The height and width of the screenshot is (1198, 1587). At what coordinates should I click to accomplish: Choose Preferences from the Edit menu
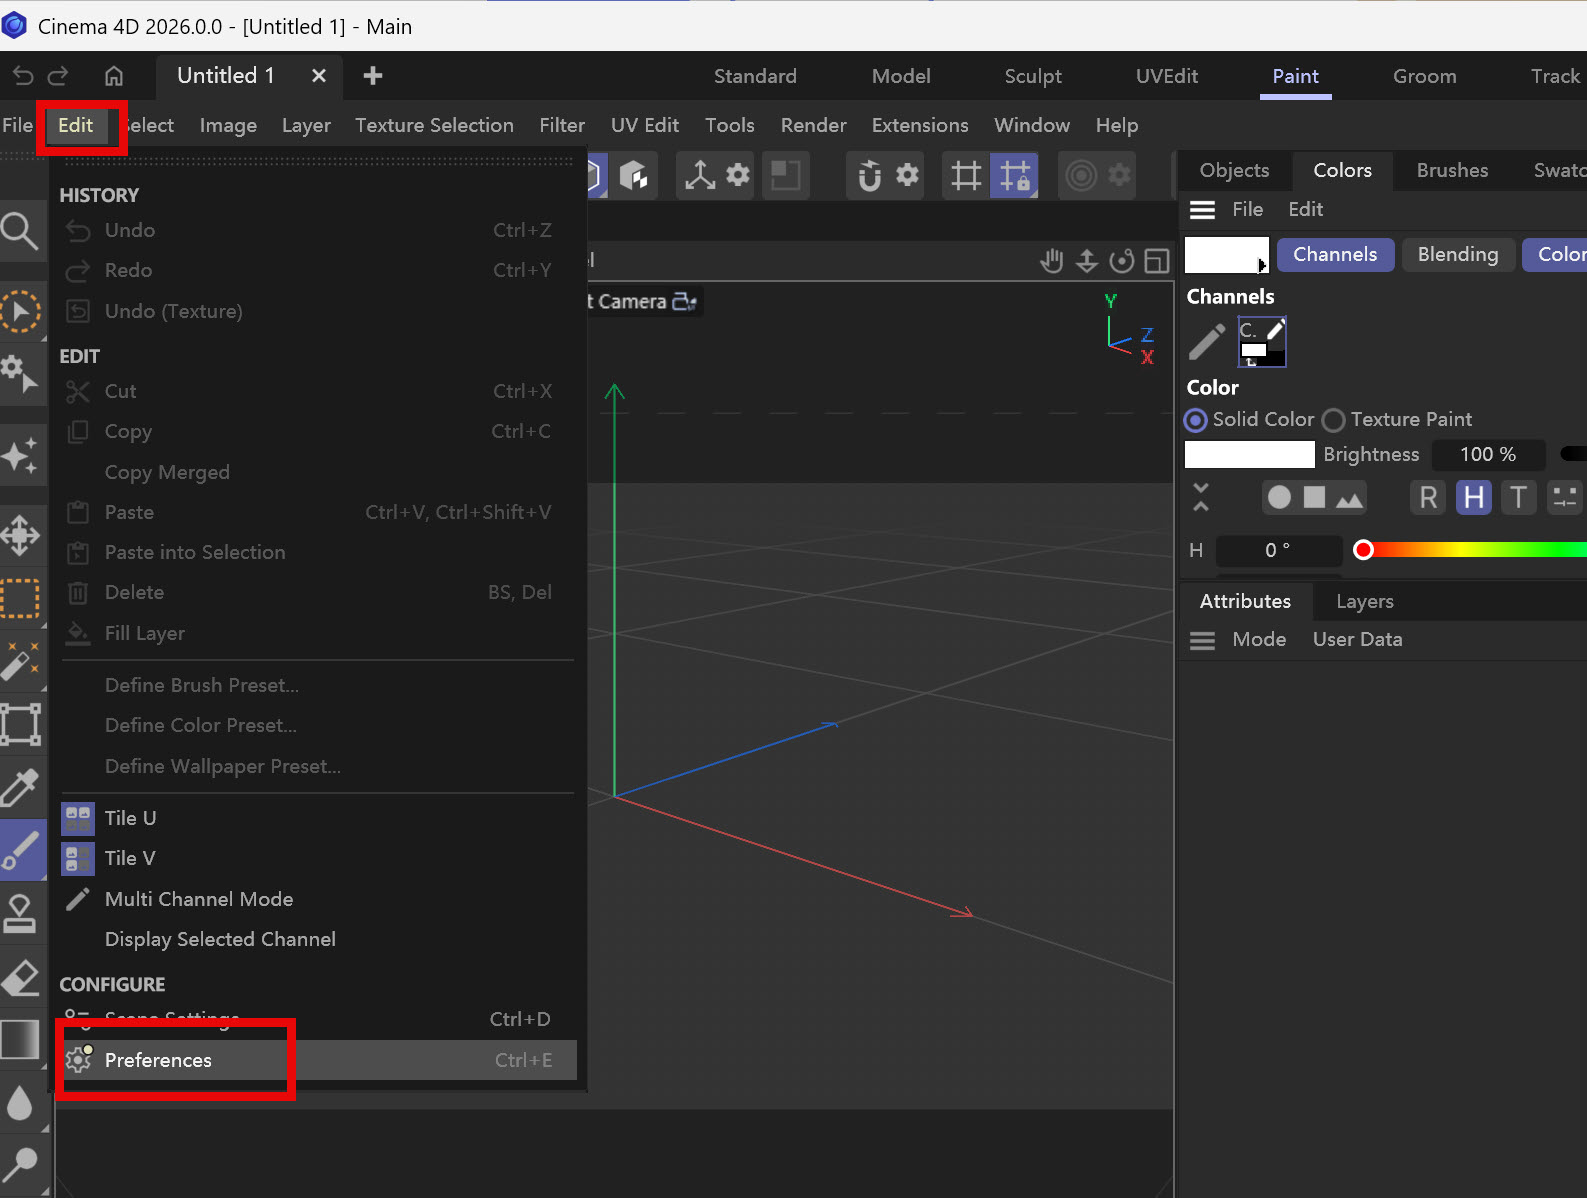[158, 1060]
